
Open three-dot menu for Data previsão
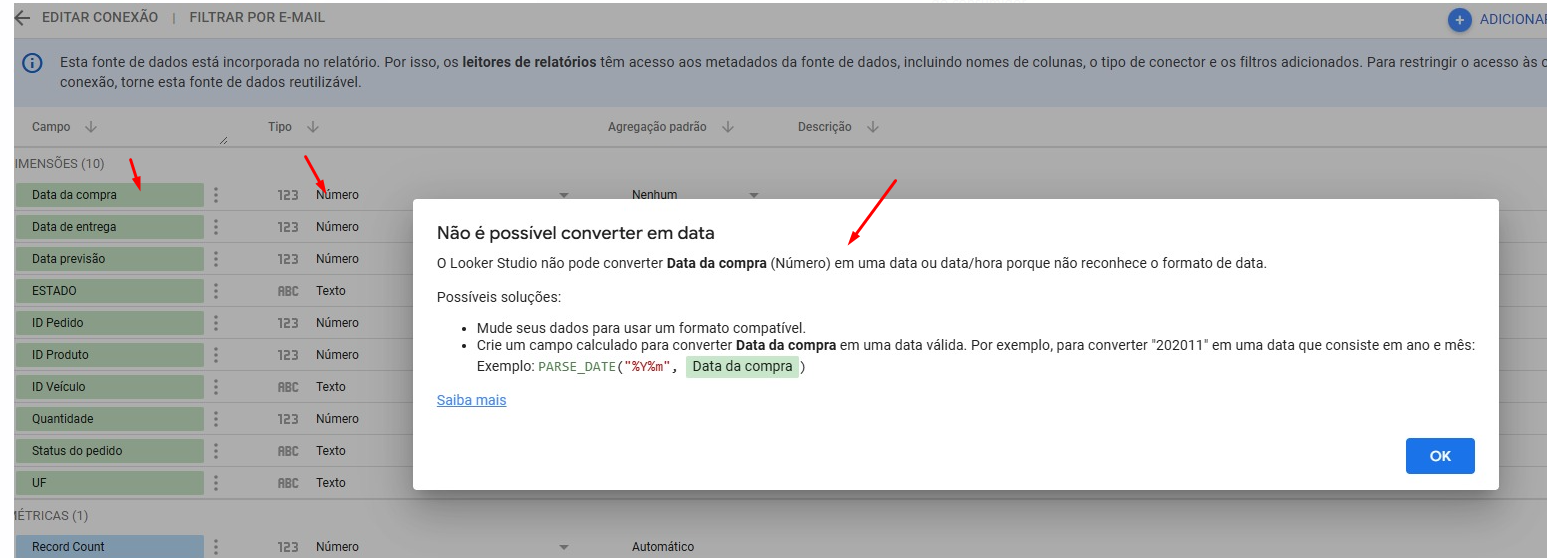pyautogui.click(x=216, y=259)
